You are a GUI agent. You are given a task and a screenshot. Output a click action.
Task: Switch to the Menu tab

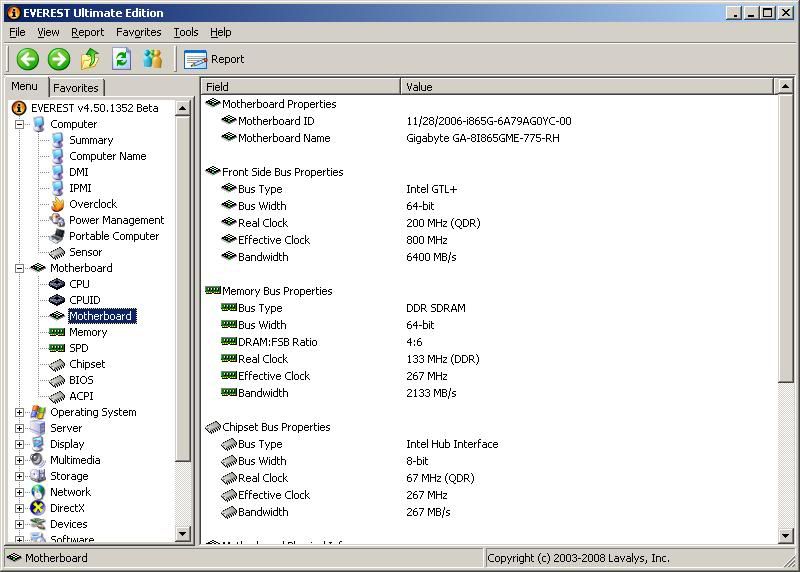pos(24,86)
